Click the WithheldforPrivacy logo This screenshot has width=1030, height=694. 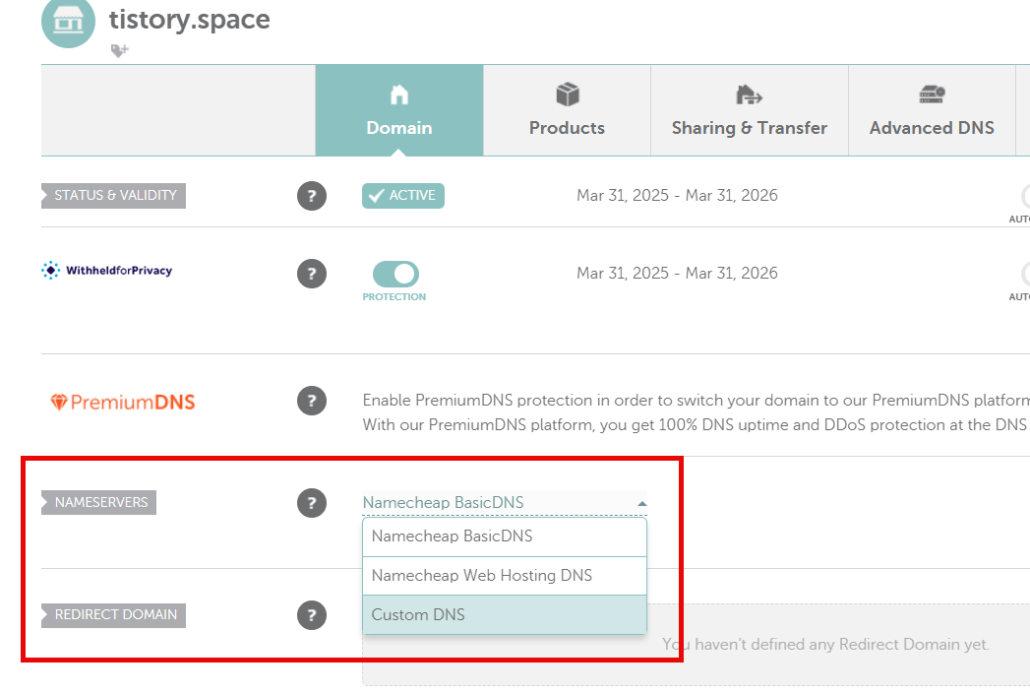106,270
